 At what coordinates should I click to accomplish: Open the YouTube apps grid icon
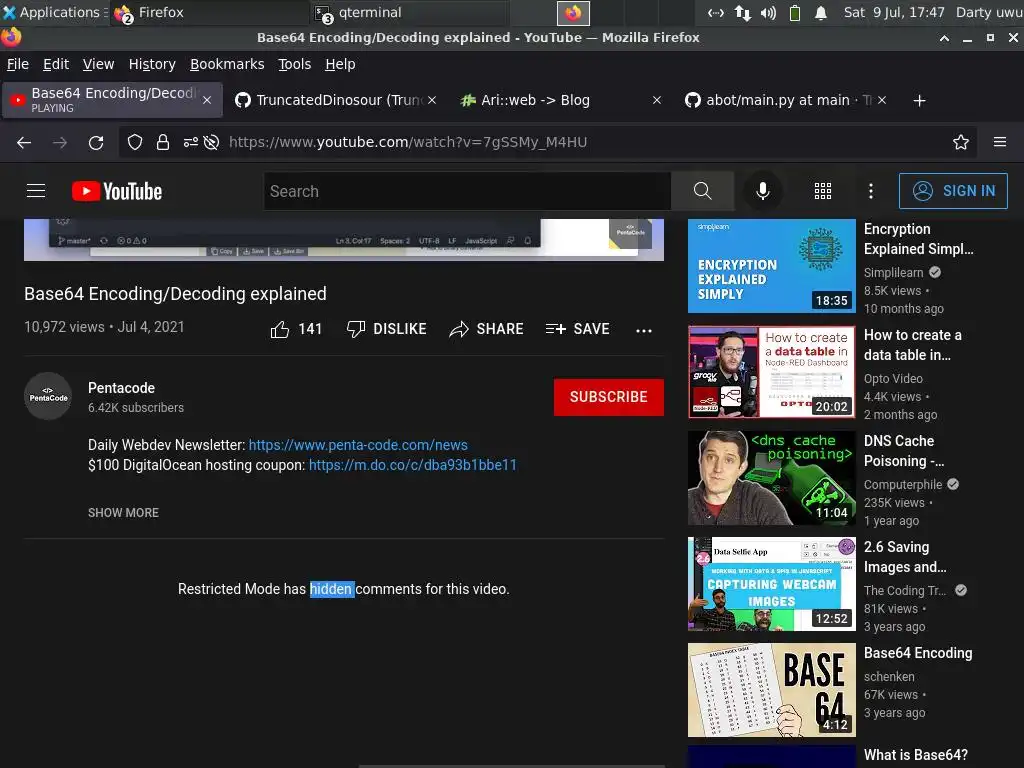point(823,191)
